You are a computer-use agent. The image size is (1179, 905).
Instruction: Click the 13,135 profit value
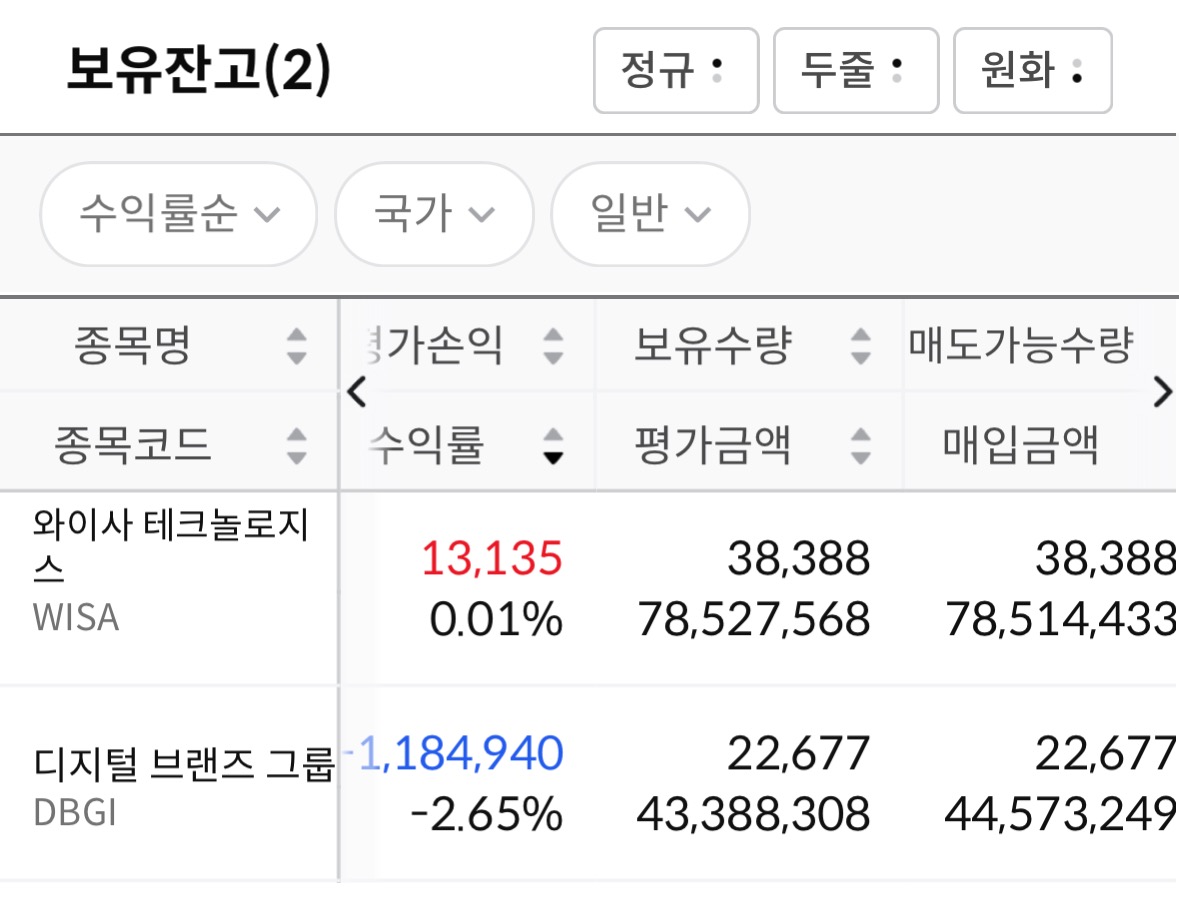point(492,558)
